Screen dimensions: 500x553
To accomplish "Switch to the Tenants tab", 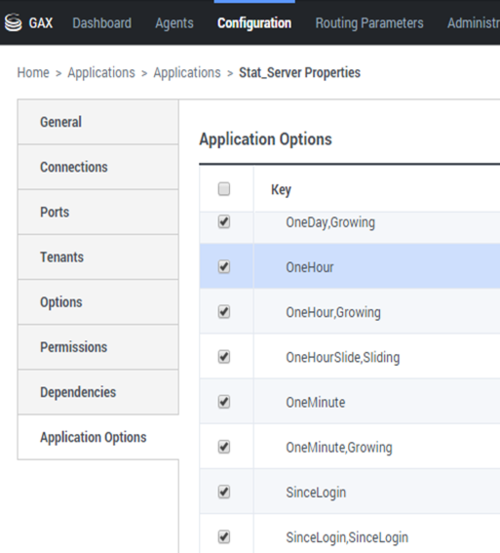I will [x=98, y=257].
